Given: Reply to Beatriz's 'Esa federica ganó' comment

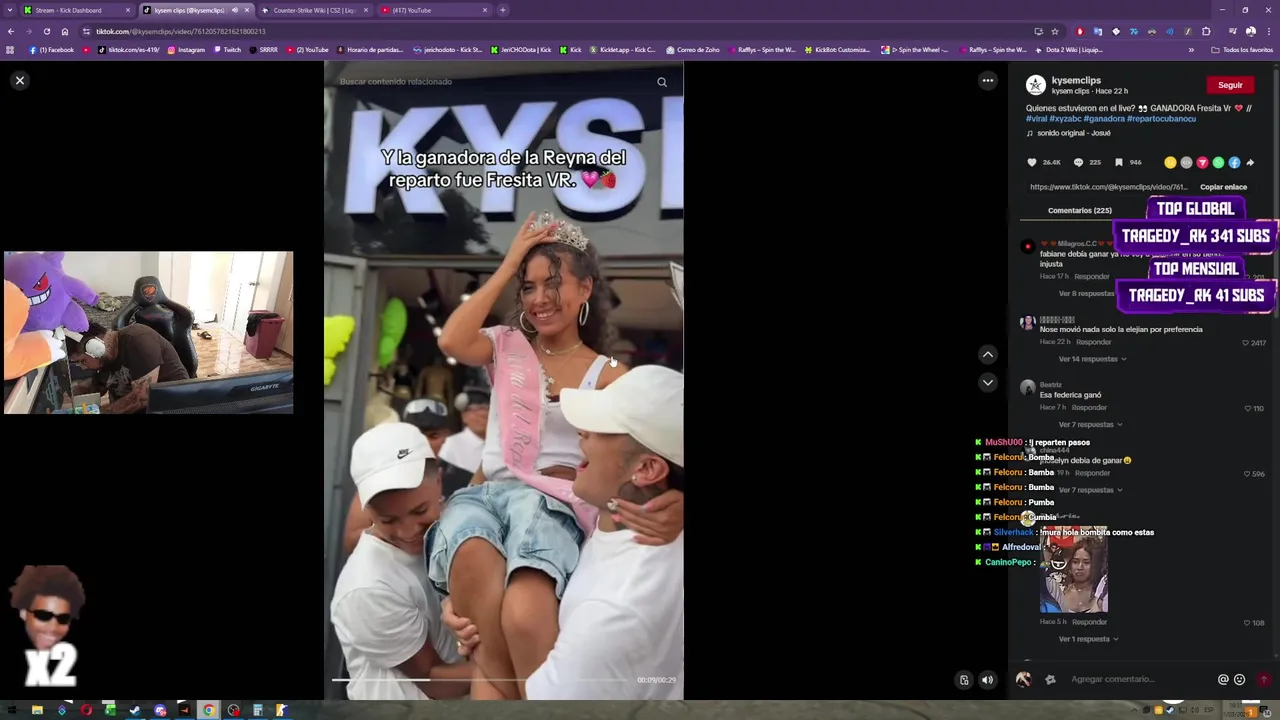Looking at the screenshot, I should [x=1089, y=408].
